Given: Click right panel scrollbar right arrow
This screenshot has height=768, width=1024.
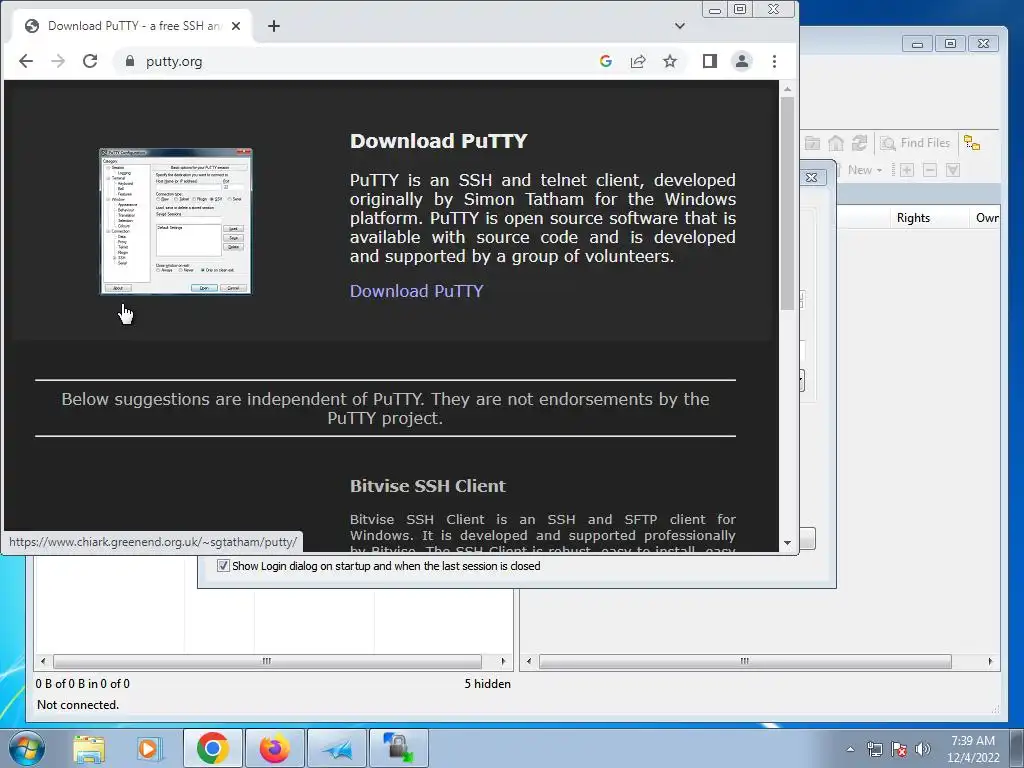Looking at the screenshot, I should point(990,661).
